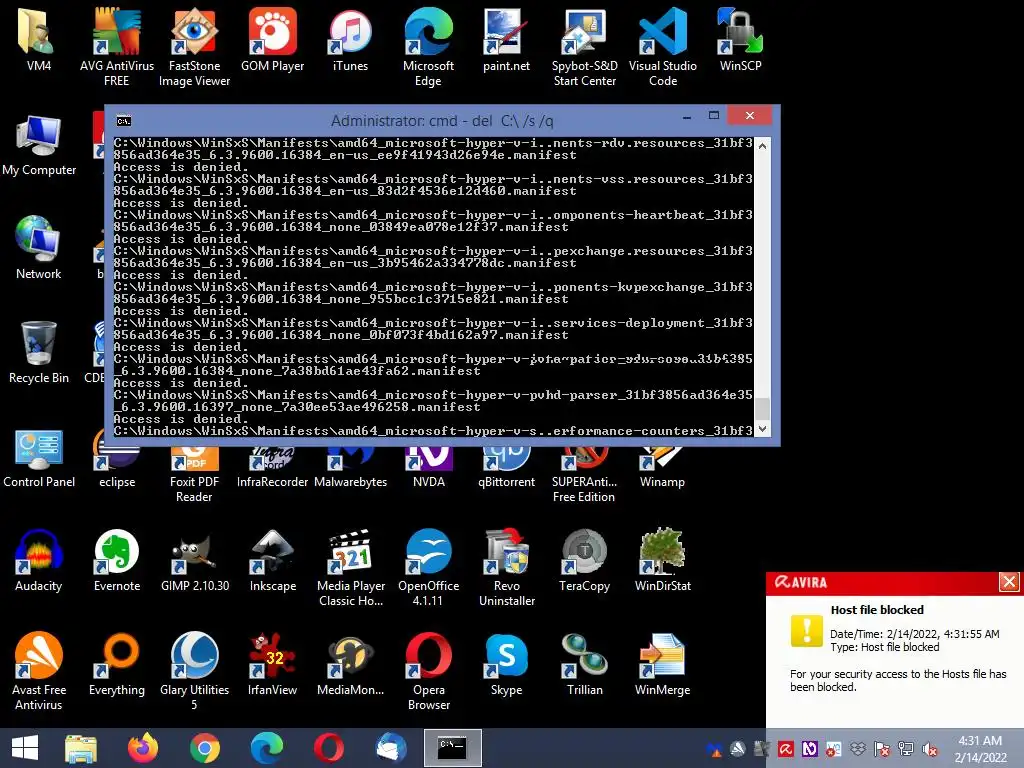Launch GOM Player from desktop
1024x768 pixels.
coord(272,39)
